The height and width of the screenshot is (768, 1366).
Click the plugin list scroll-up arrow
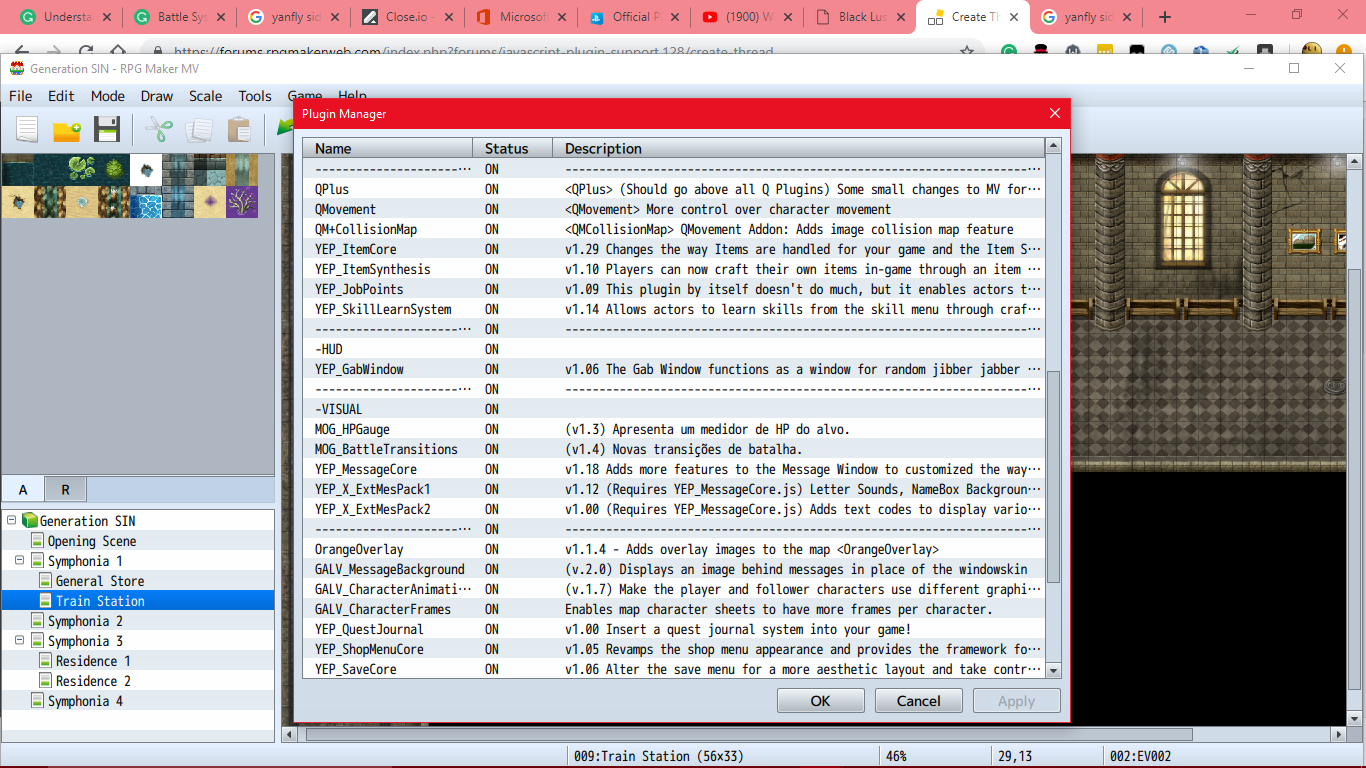1053,147
